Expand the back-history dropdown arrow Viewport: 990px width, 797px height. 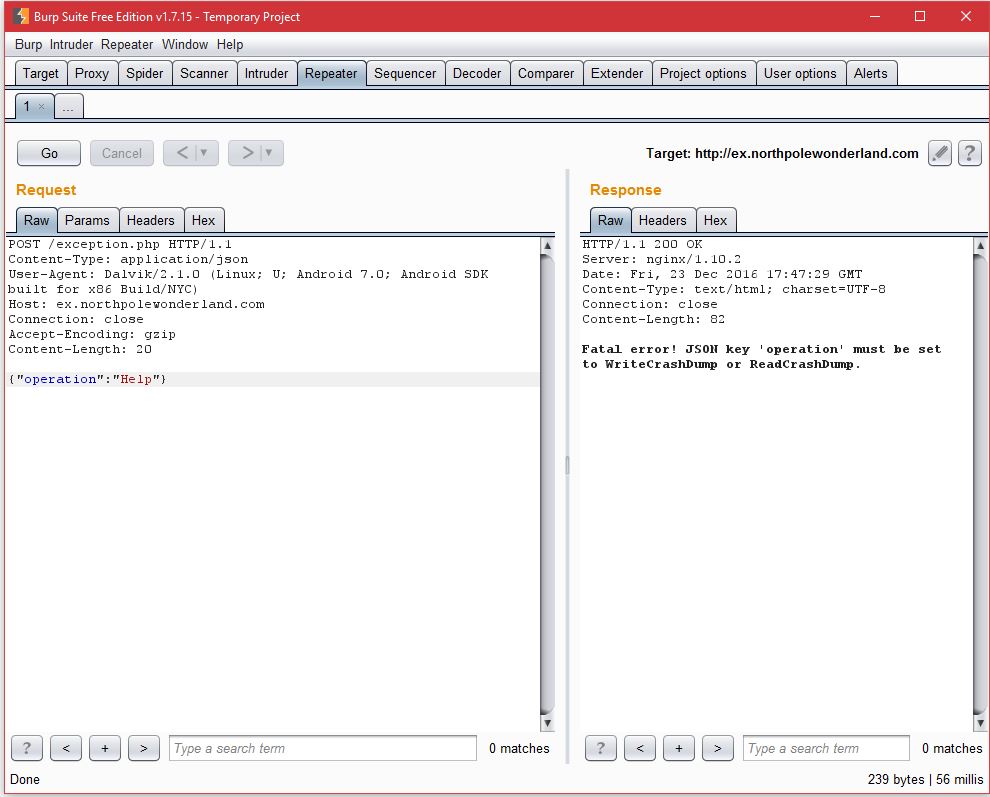coord(204,153)
